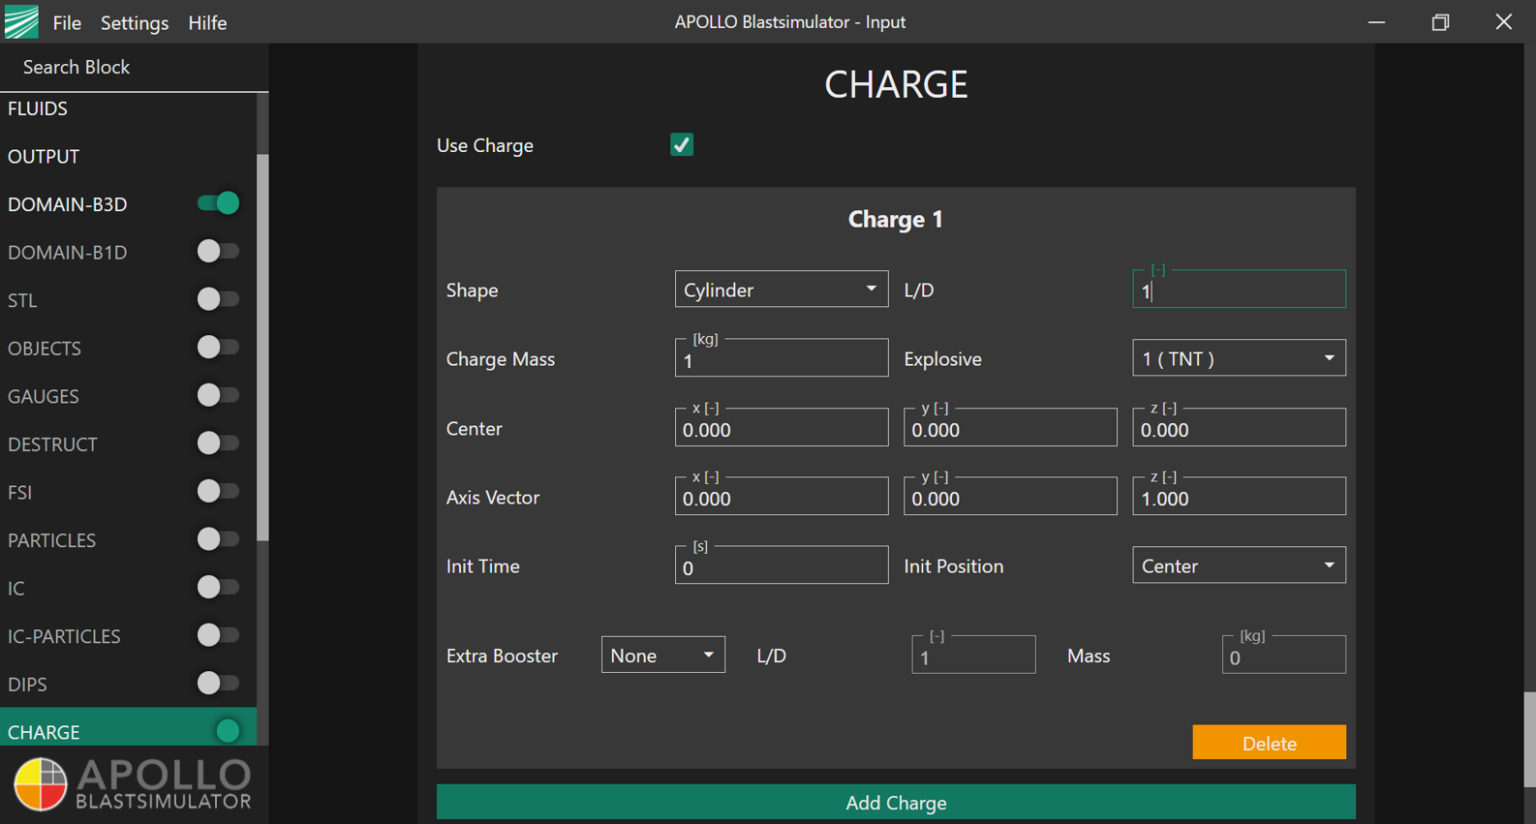The height and width of the screenshot is (824, 1536).
Task: Switch on the OBJECTS toggle
Action: [218, 348]
